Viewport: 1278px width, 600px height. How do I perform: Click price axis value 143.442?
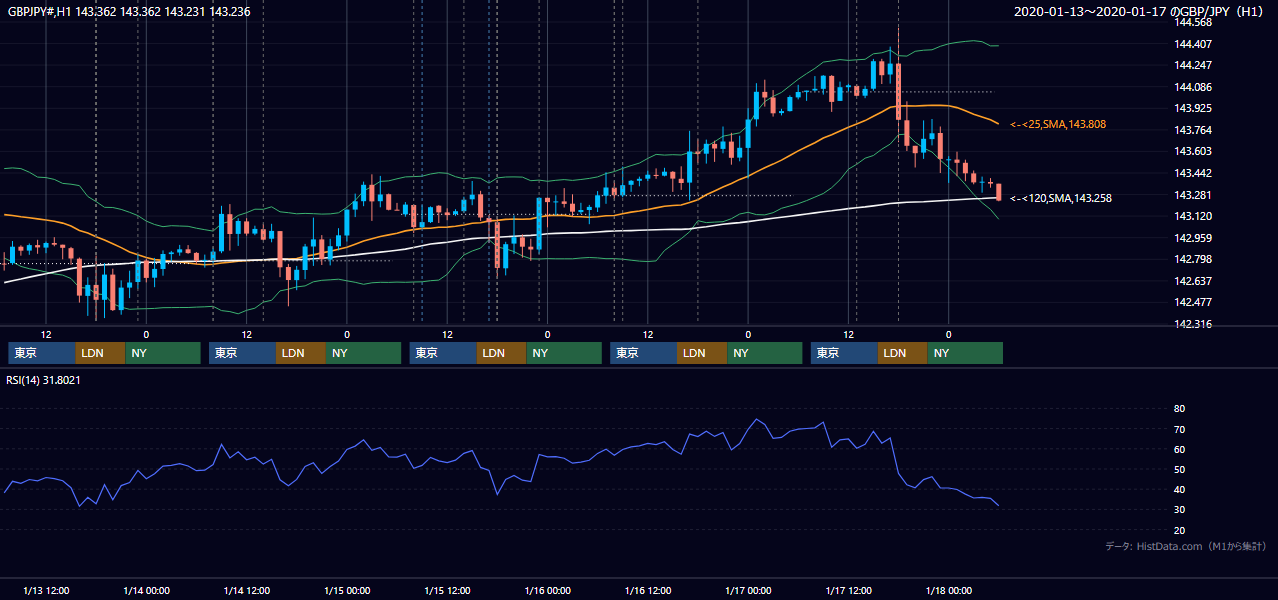pos(1193,173)
